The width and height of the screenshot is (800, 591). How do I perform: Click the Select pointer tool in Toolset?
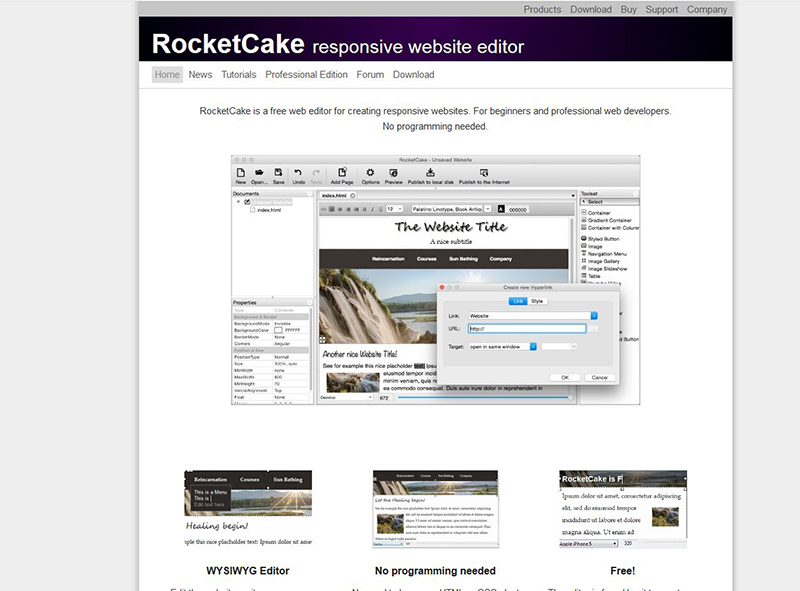coord(609,202)
